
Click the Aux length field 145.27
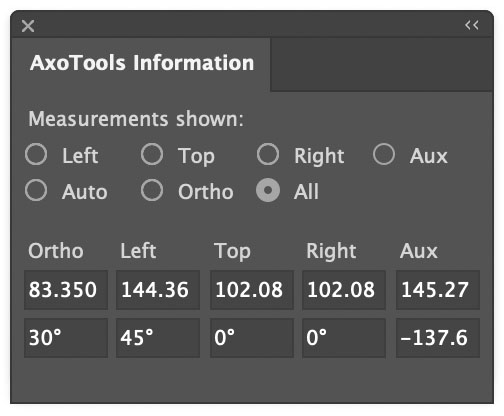point(438,290)
